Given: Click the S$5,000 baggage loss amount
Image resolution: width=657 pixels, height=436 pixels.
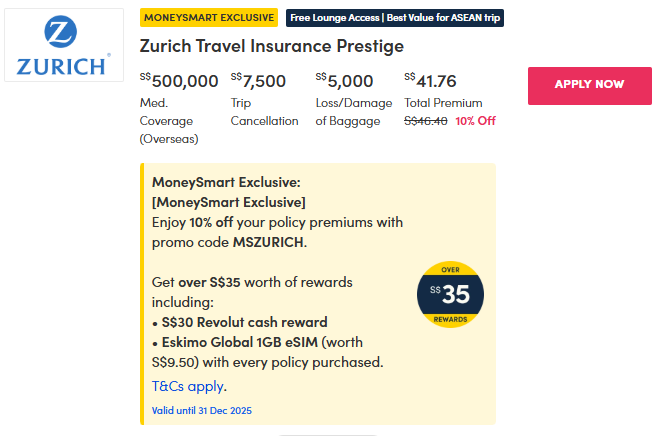Looking at the screenshot, I should point(345,81).
